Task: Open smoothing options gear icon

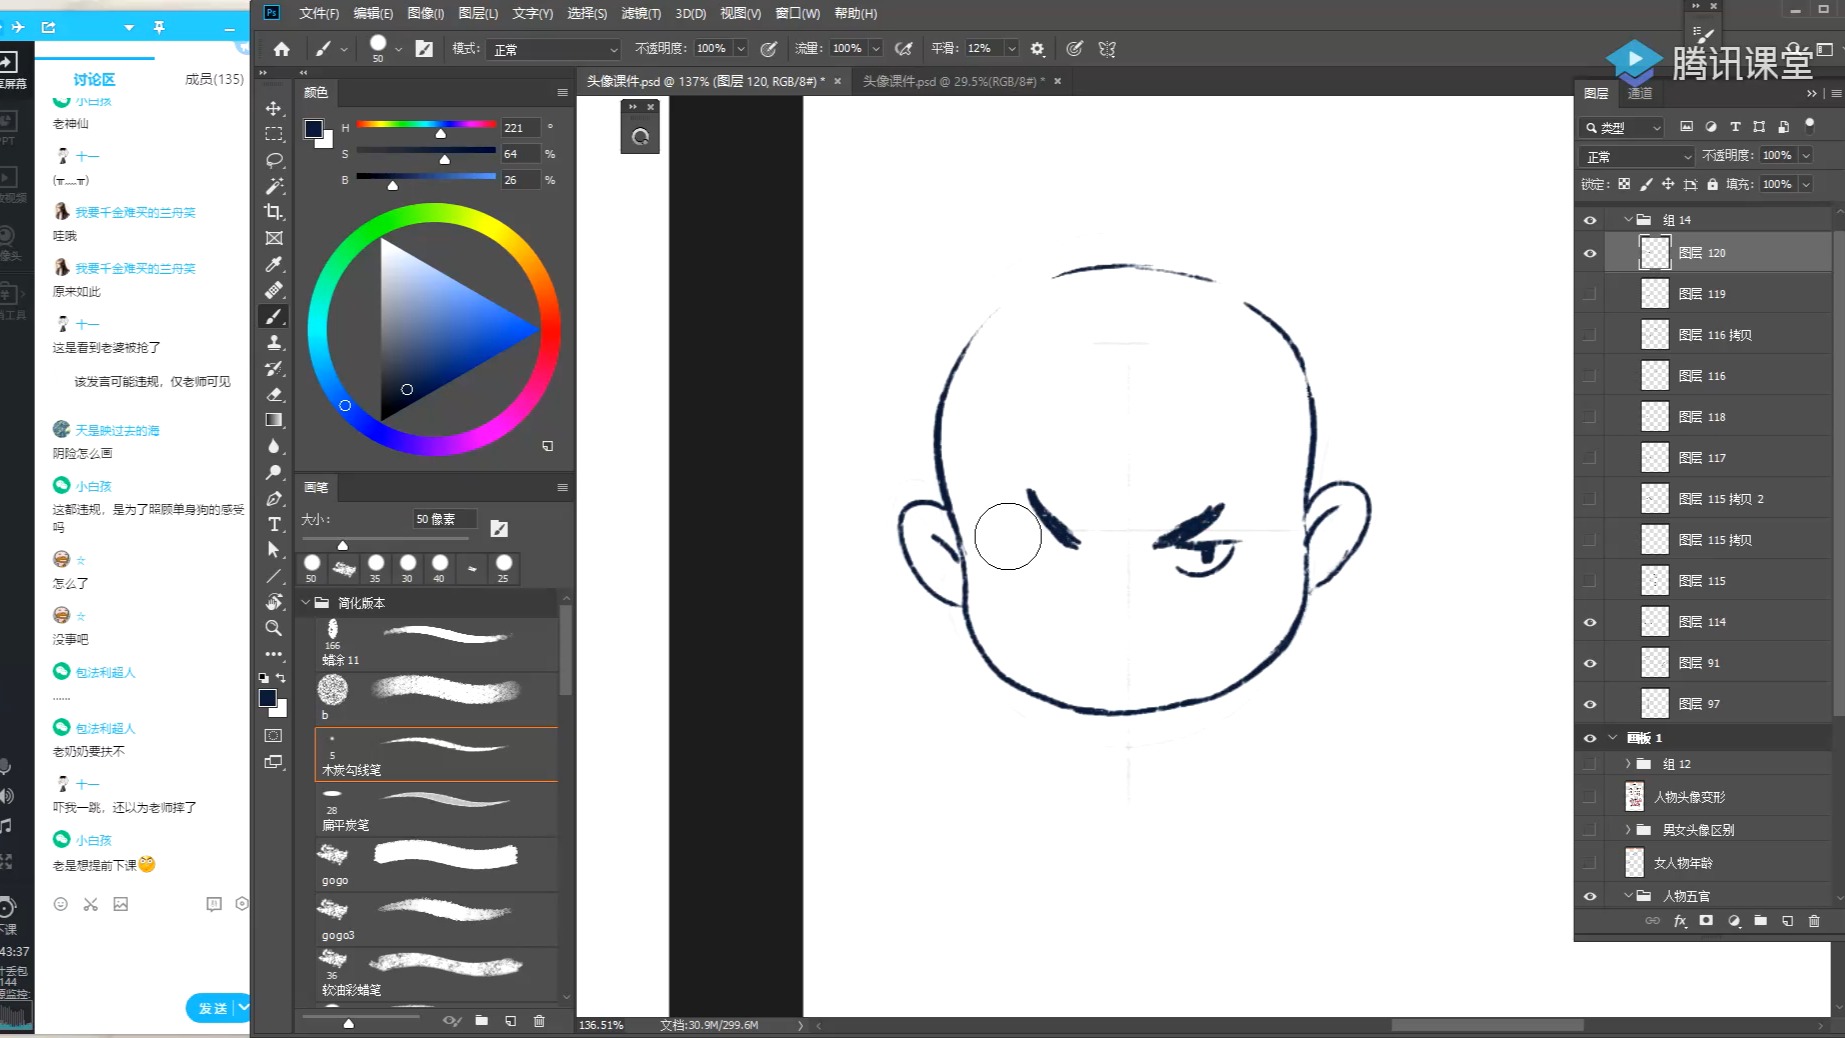Action: 1037,49
